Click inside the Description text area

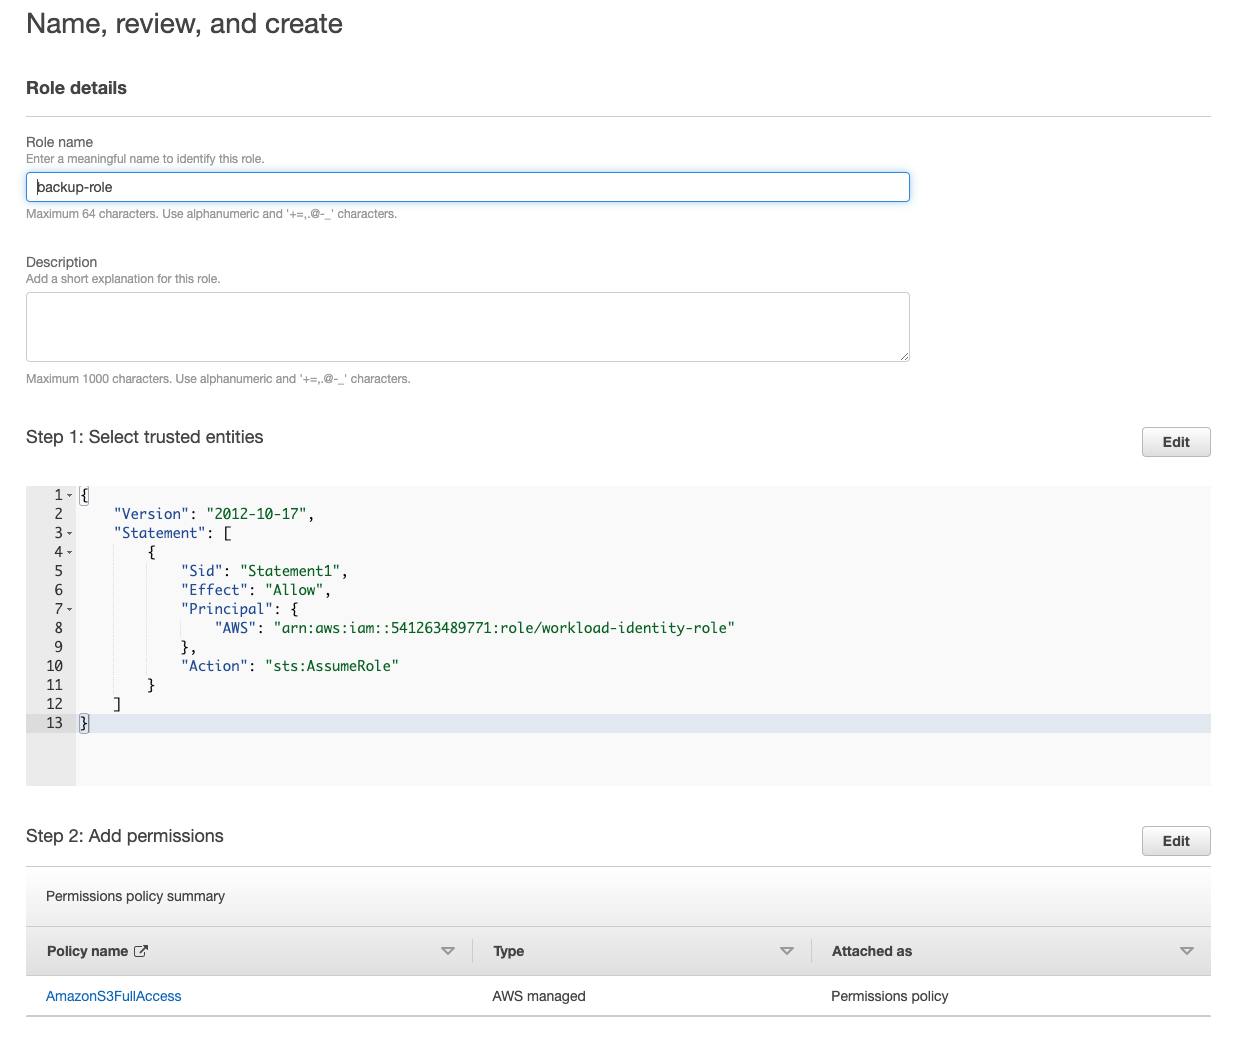tap(467, 326)
